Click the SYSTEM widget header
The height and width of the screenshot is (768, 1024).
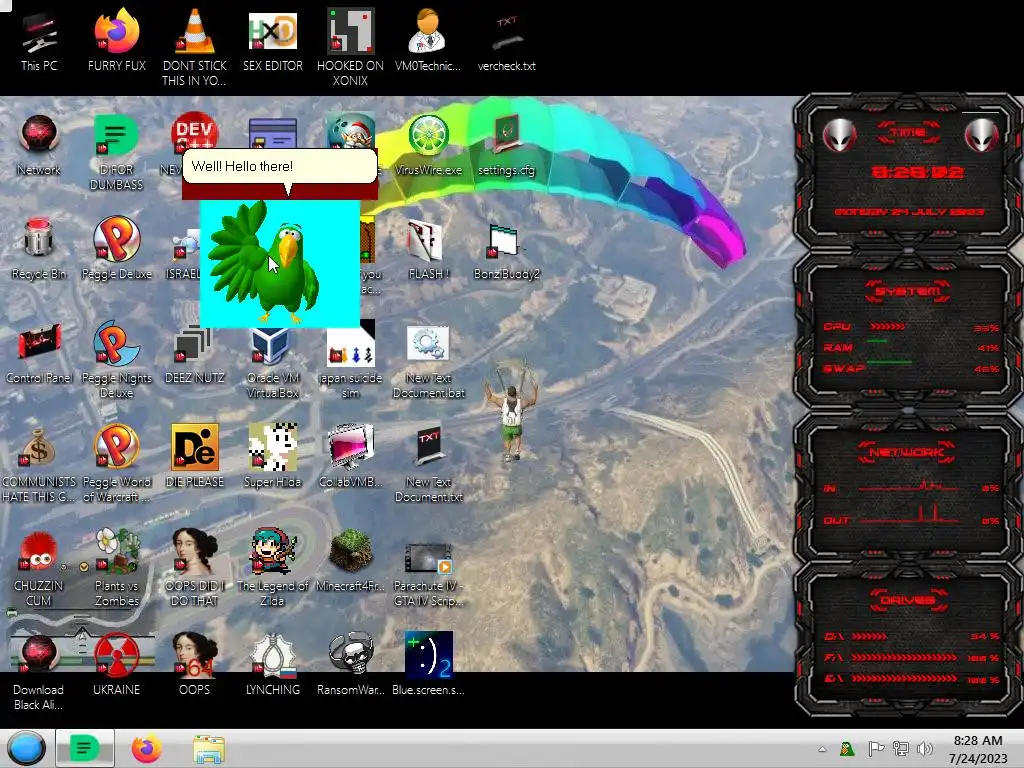[x=908, y=291]
